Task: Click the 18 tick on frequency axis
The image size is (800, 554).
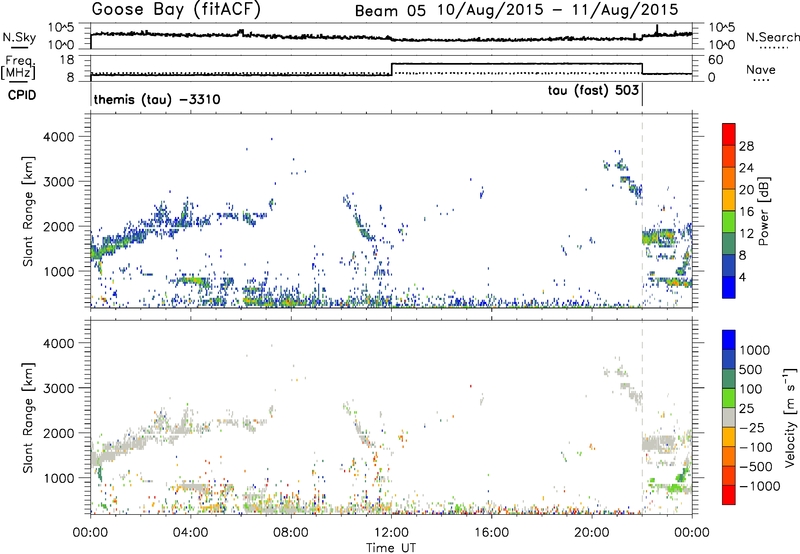Action: (67, 60)
